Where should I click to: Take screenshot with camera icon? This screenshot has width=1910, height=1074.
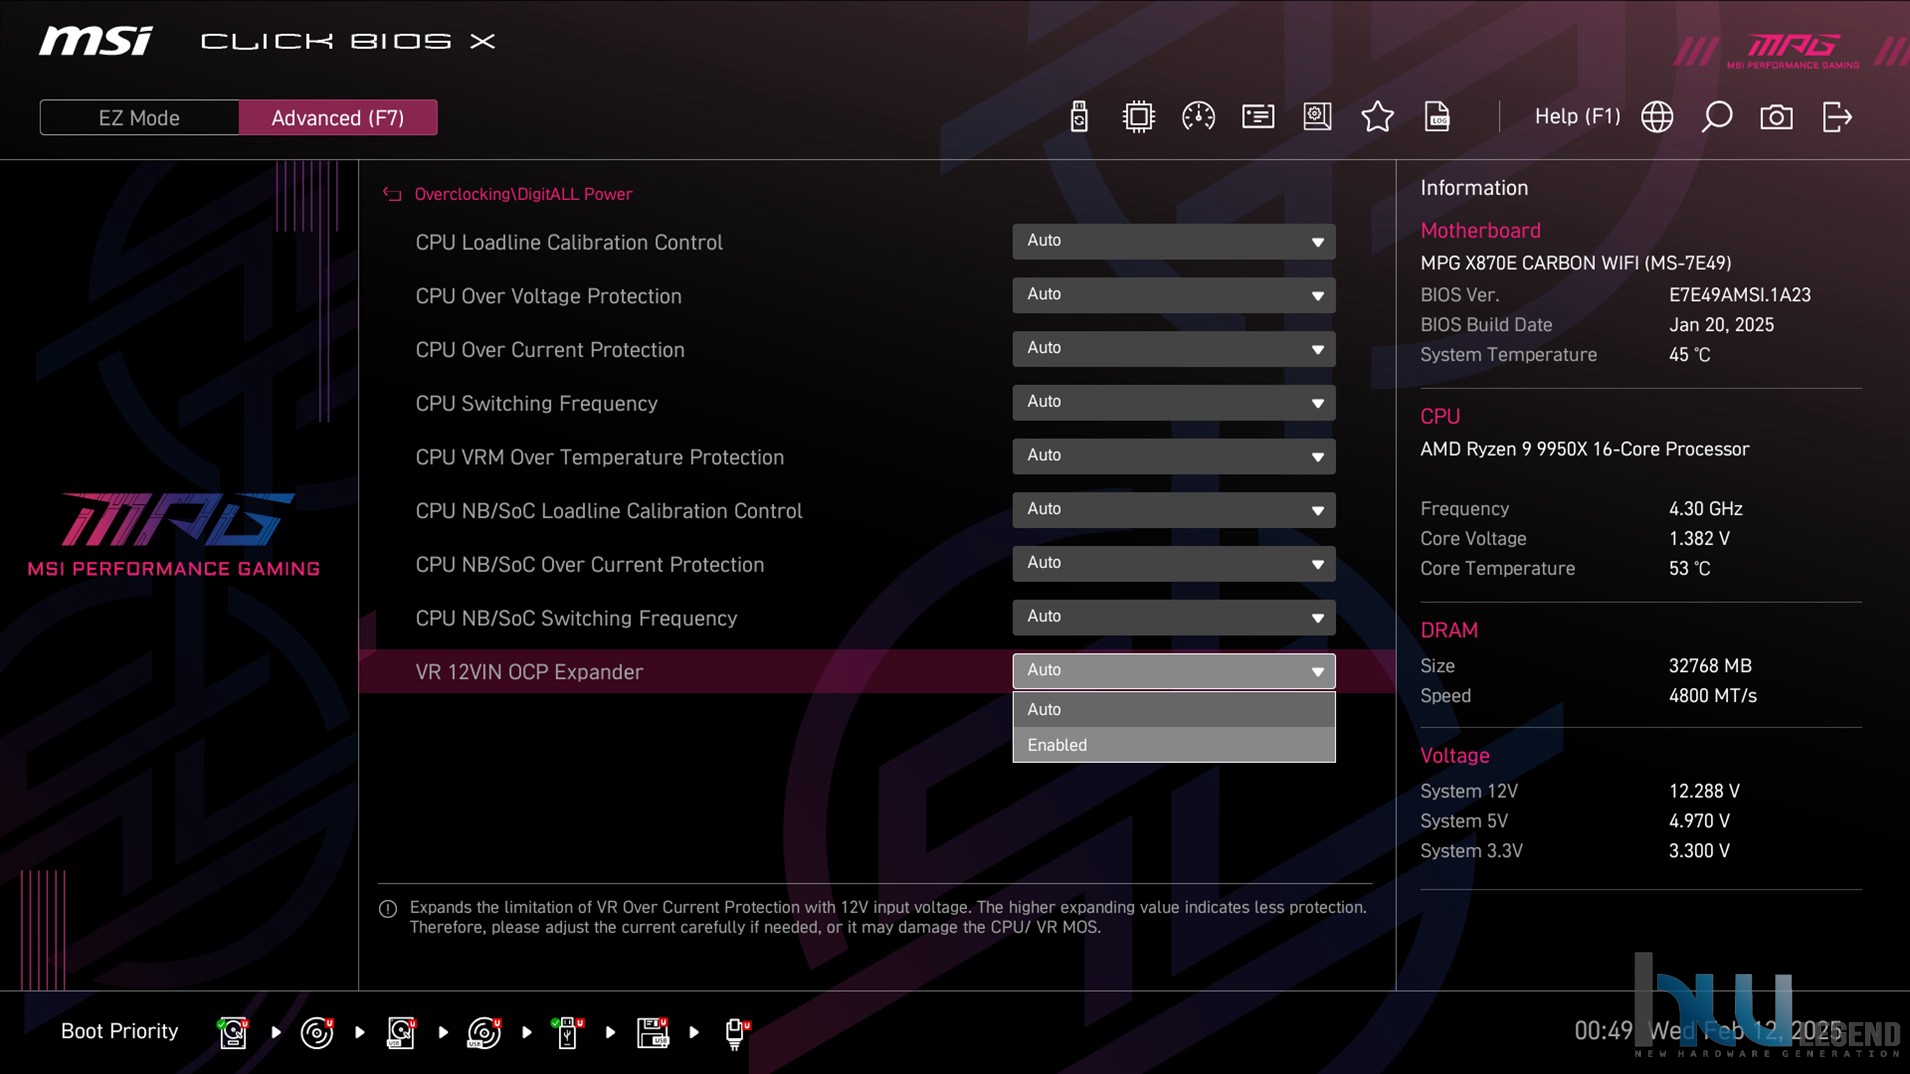[1776, 117]
